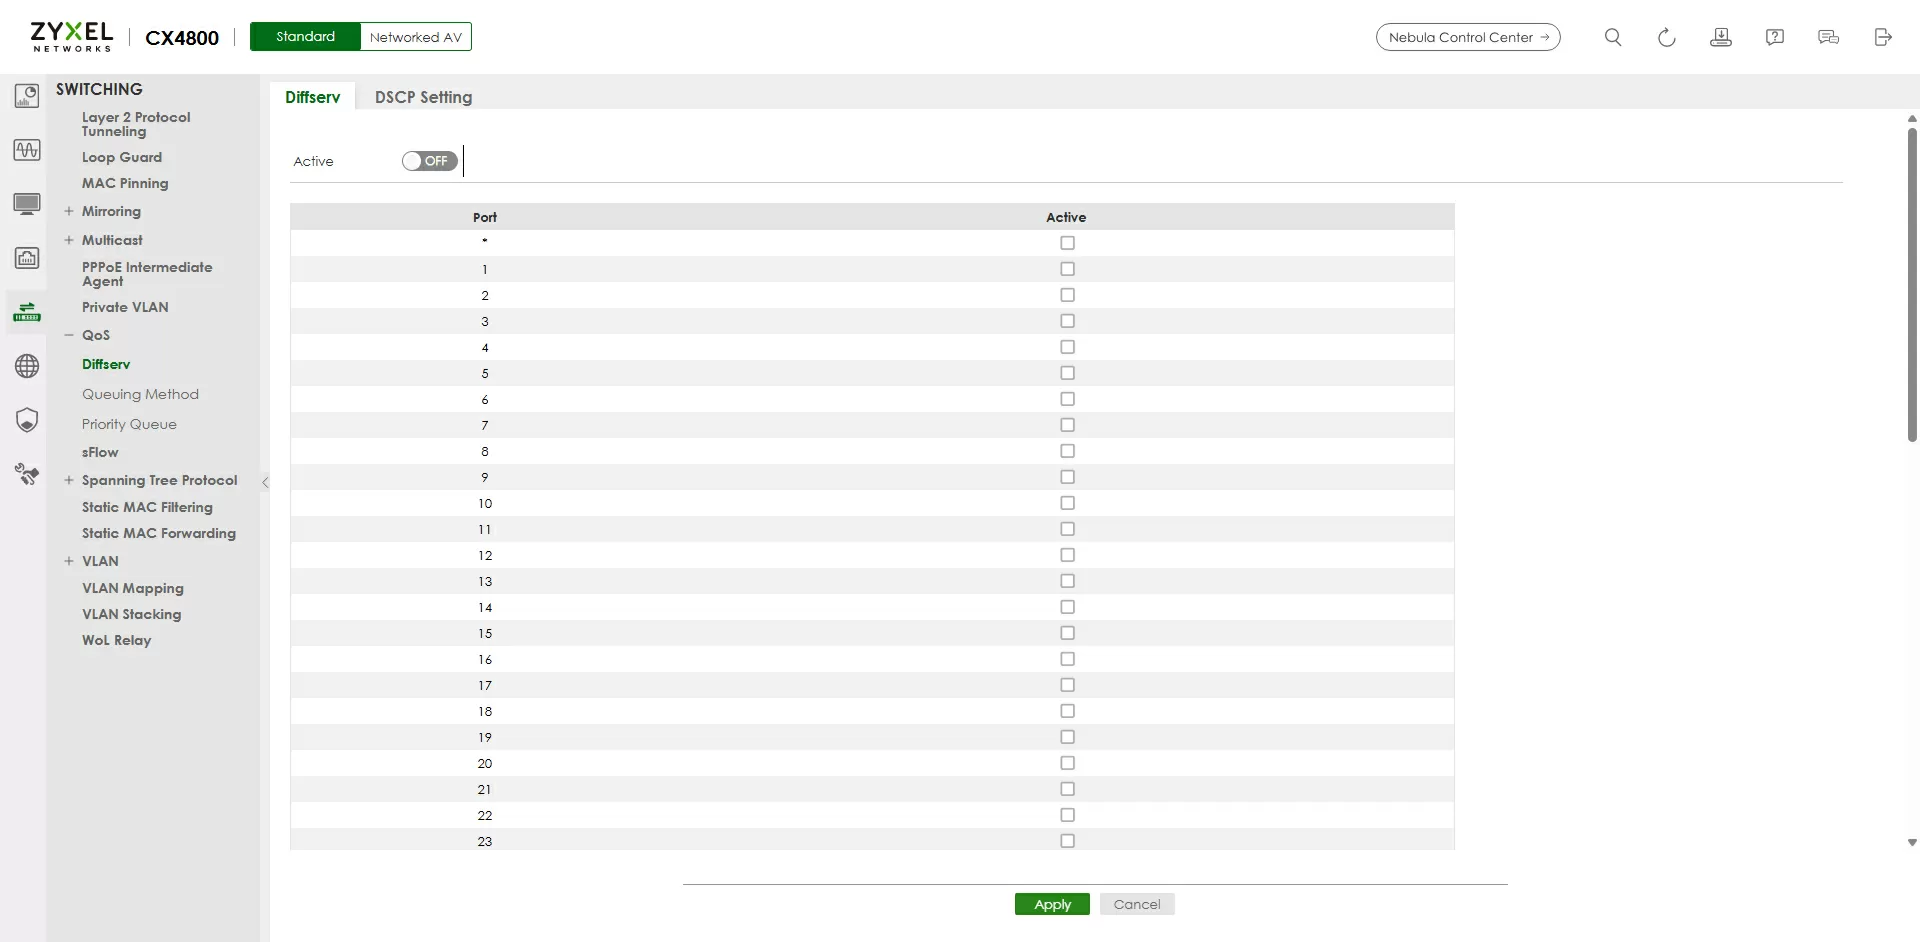Image resolution: width=1920 pixels, height=942 pixels.
Task: Open the Maintenance tools sidebar icon
Action: coord(27,474)
